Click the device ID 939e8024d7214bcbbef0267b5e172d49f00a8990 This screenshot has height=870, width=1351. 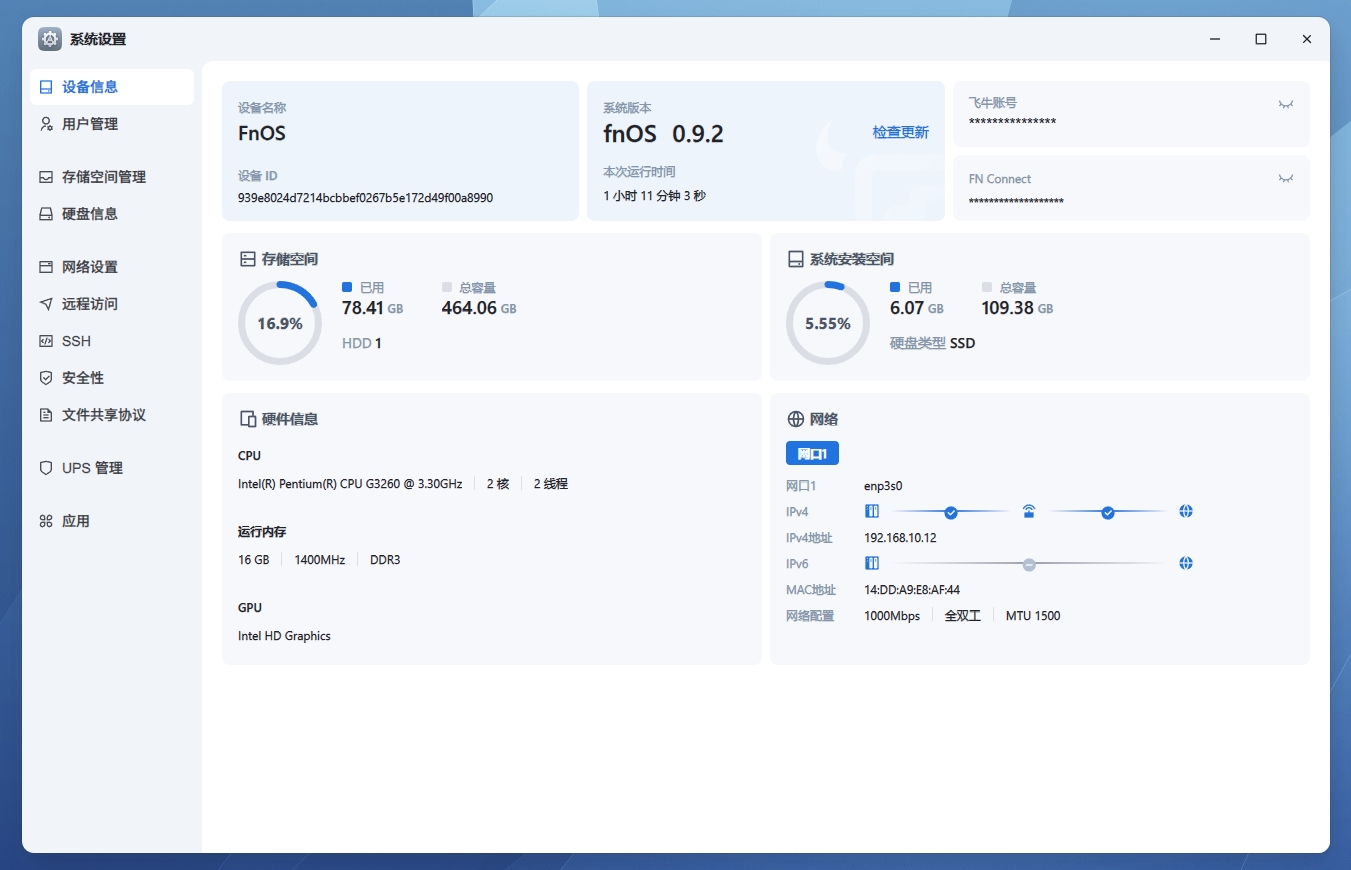tap(365, 198)
